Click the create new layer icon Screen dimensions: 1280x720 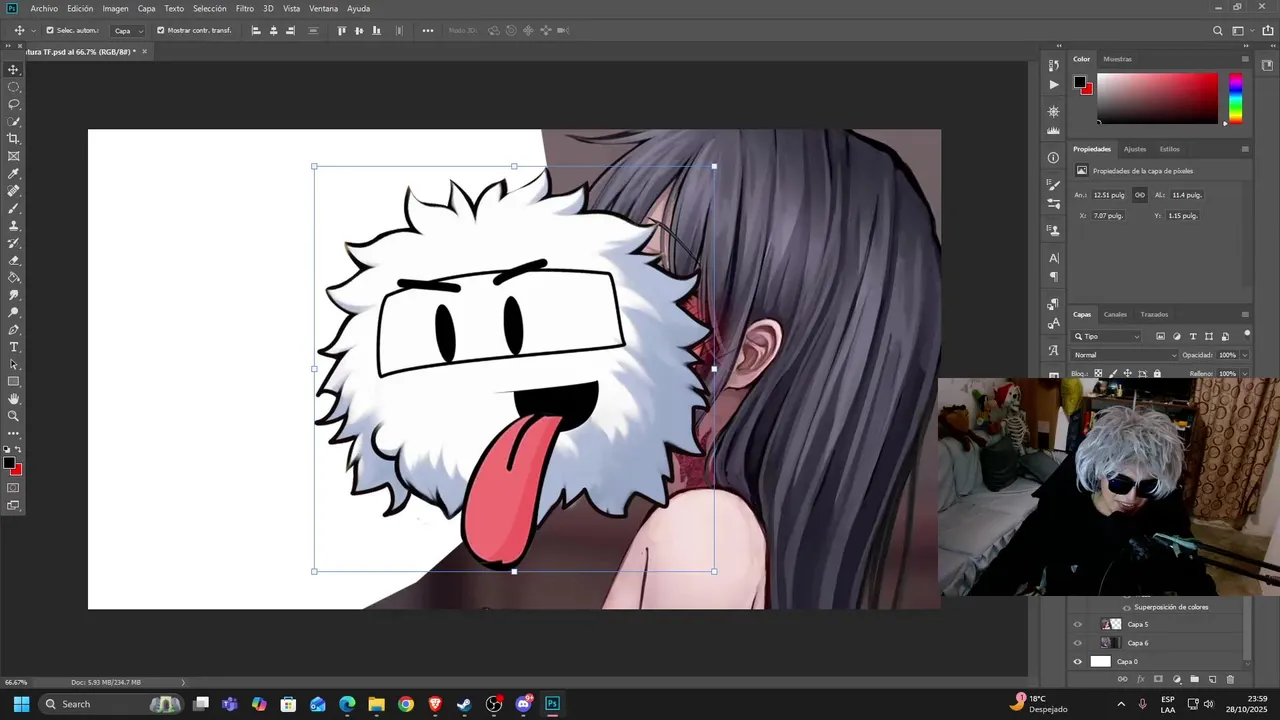(x=1212, y=679)
